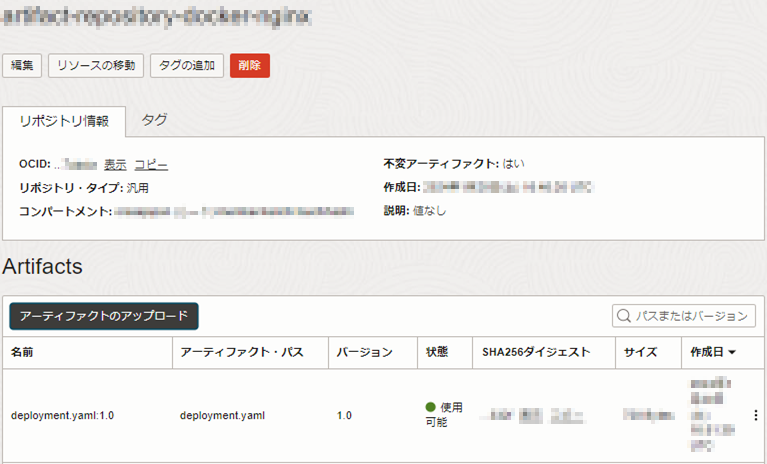Click the 編集 button

[x=22, y=66]
